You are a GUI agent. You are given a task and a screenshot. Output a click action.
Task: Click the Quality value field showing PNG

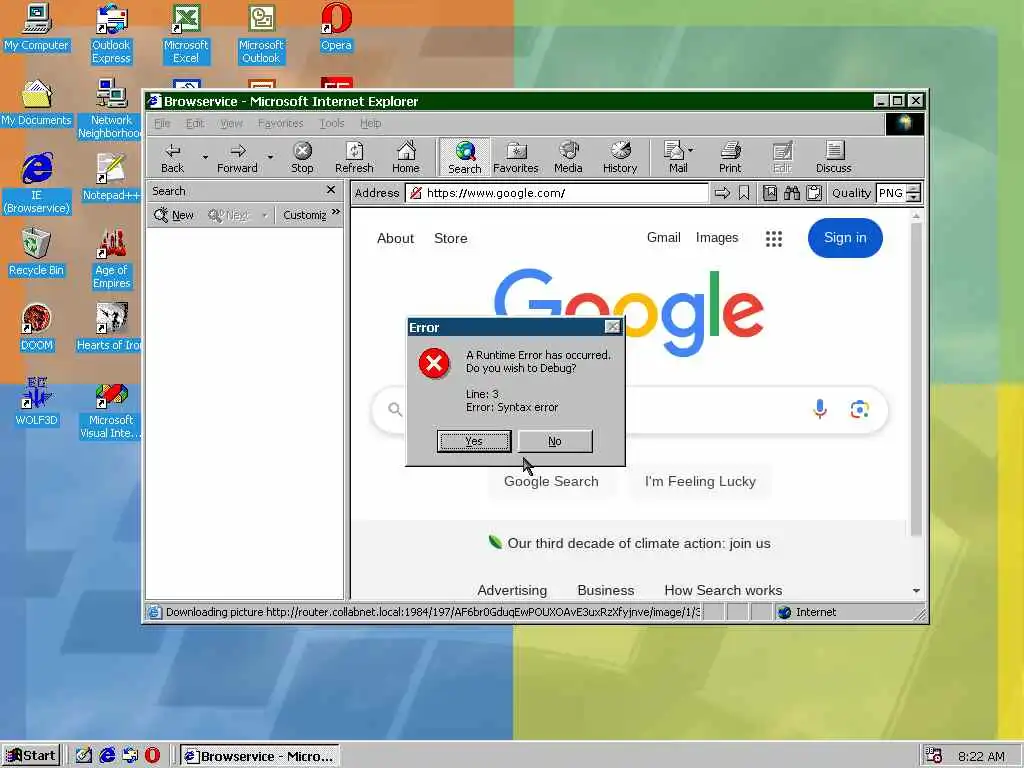coord(891,193)
